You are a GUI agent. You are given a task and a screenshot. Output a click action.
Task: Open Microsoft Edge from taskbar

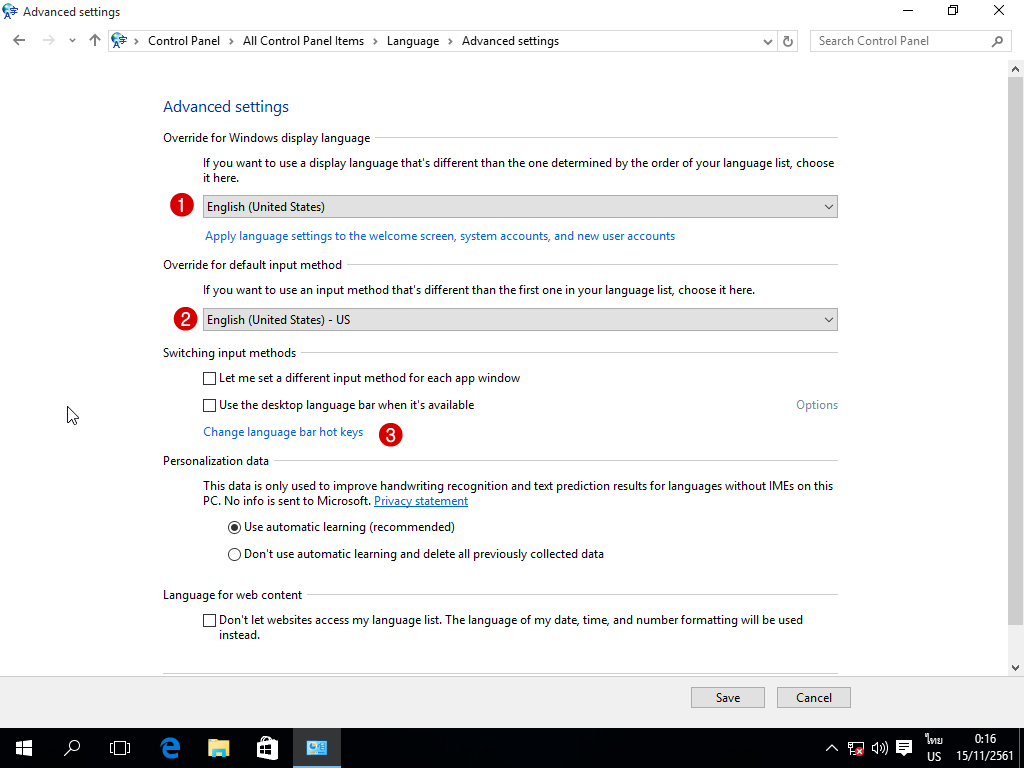pyautogui.click(x=171, y=747)
